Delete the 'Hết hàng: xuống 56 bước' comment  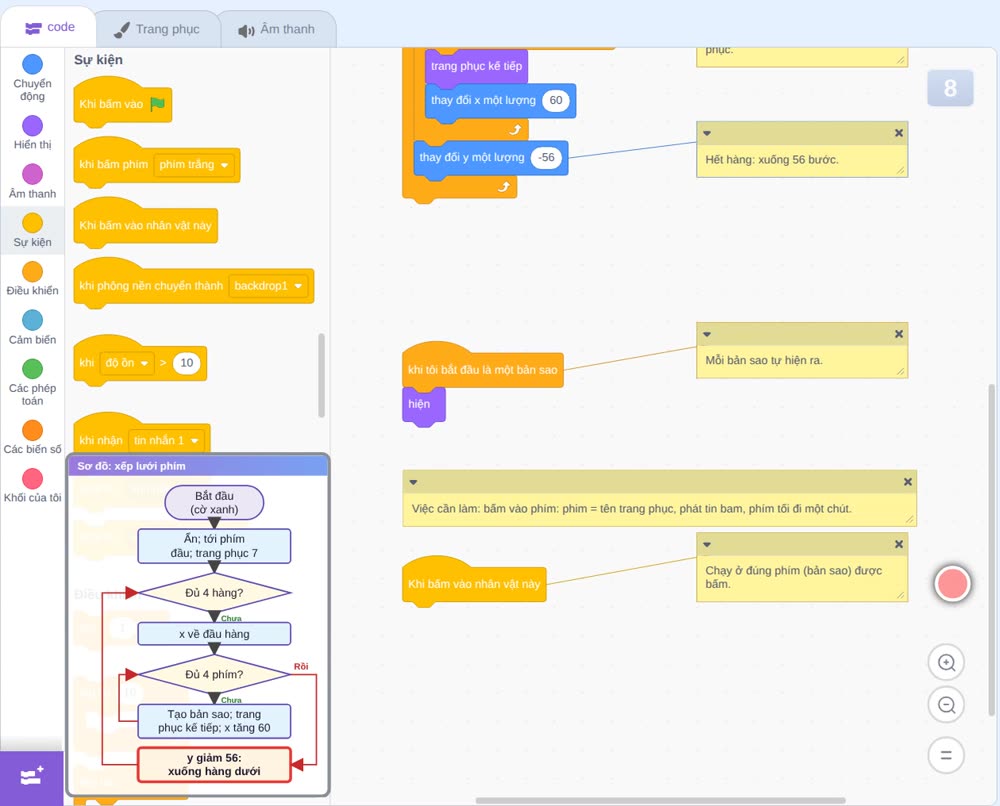(x=899, y=133)
